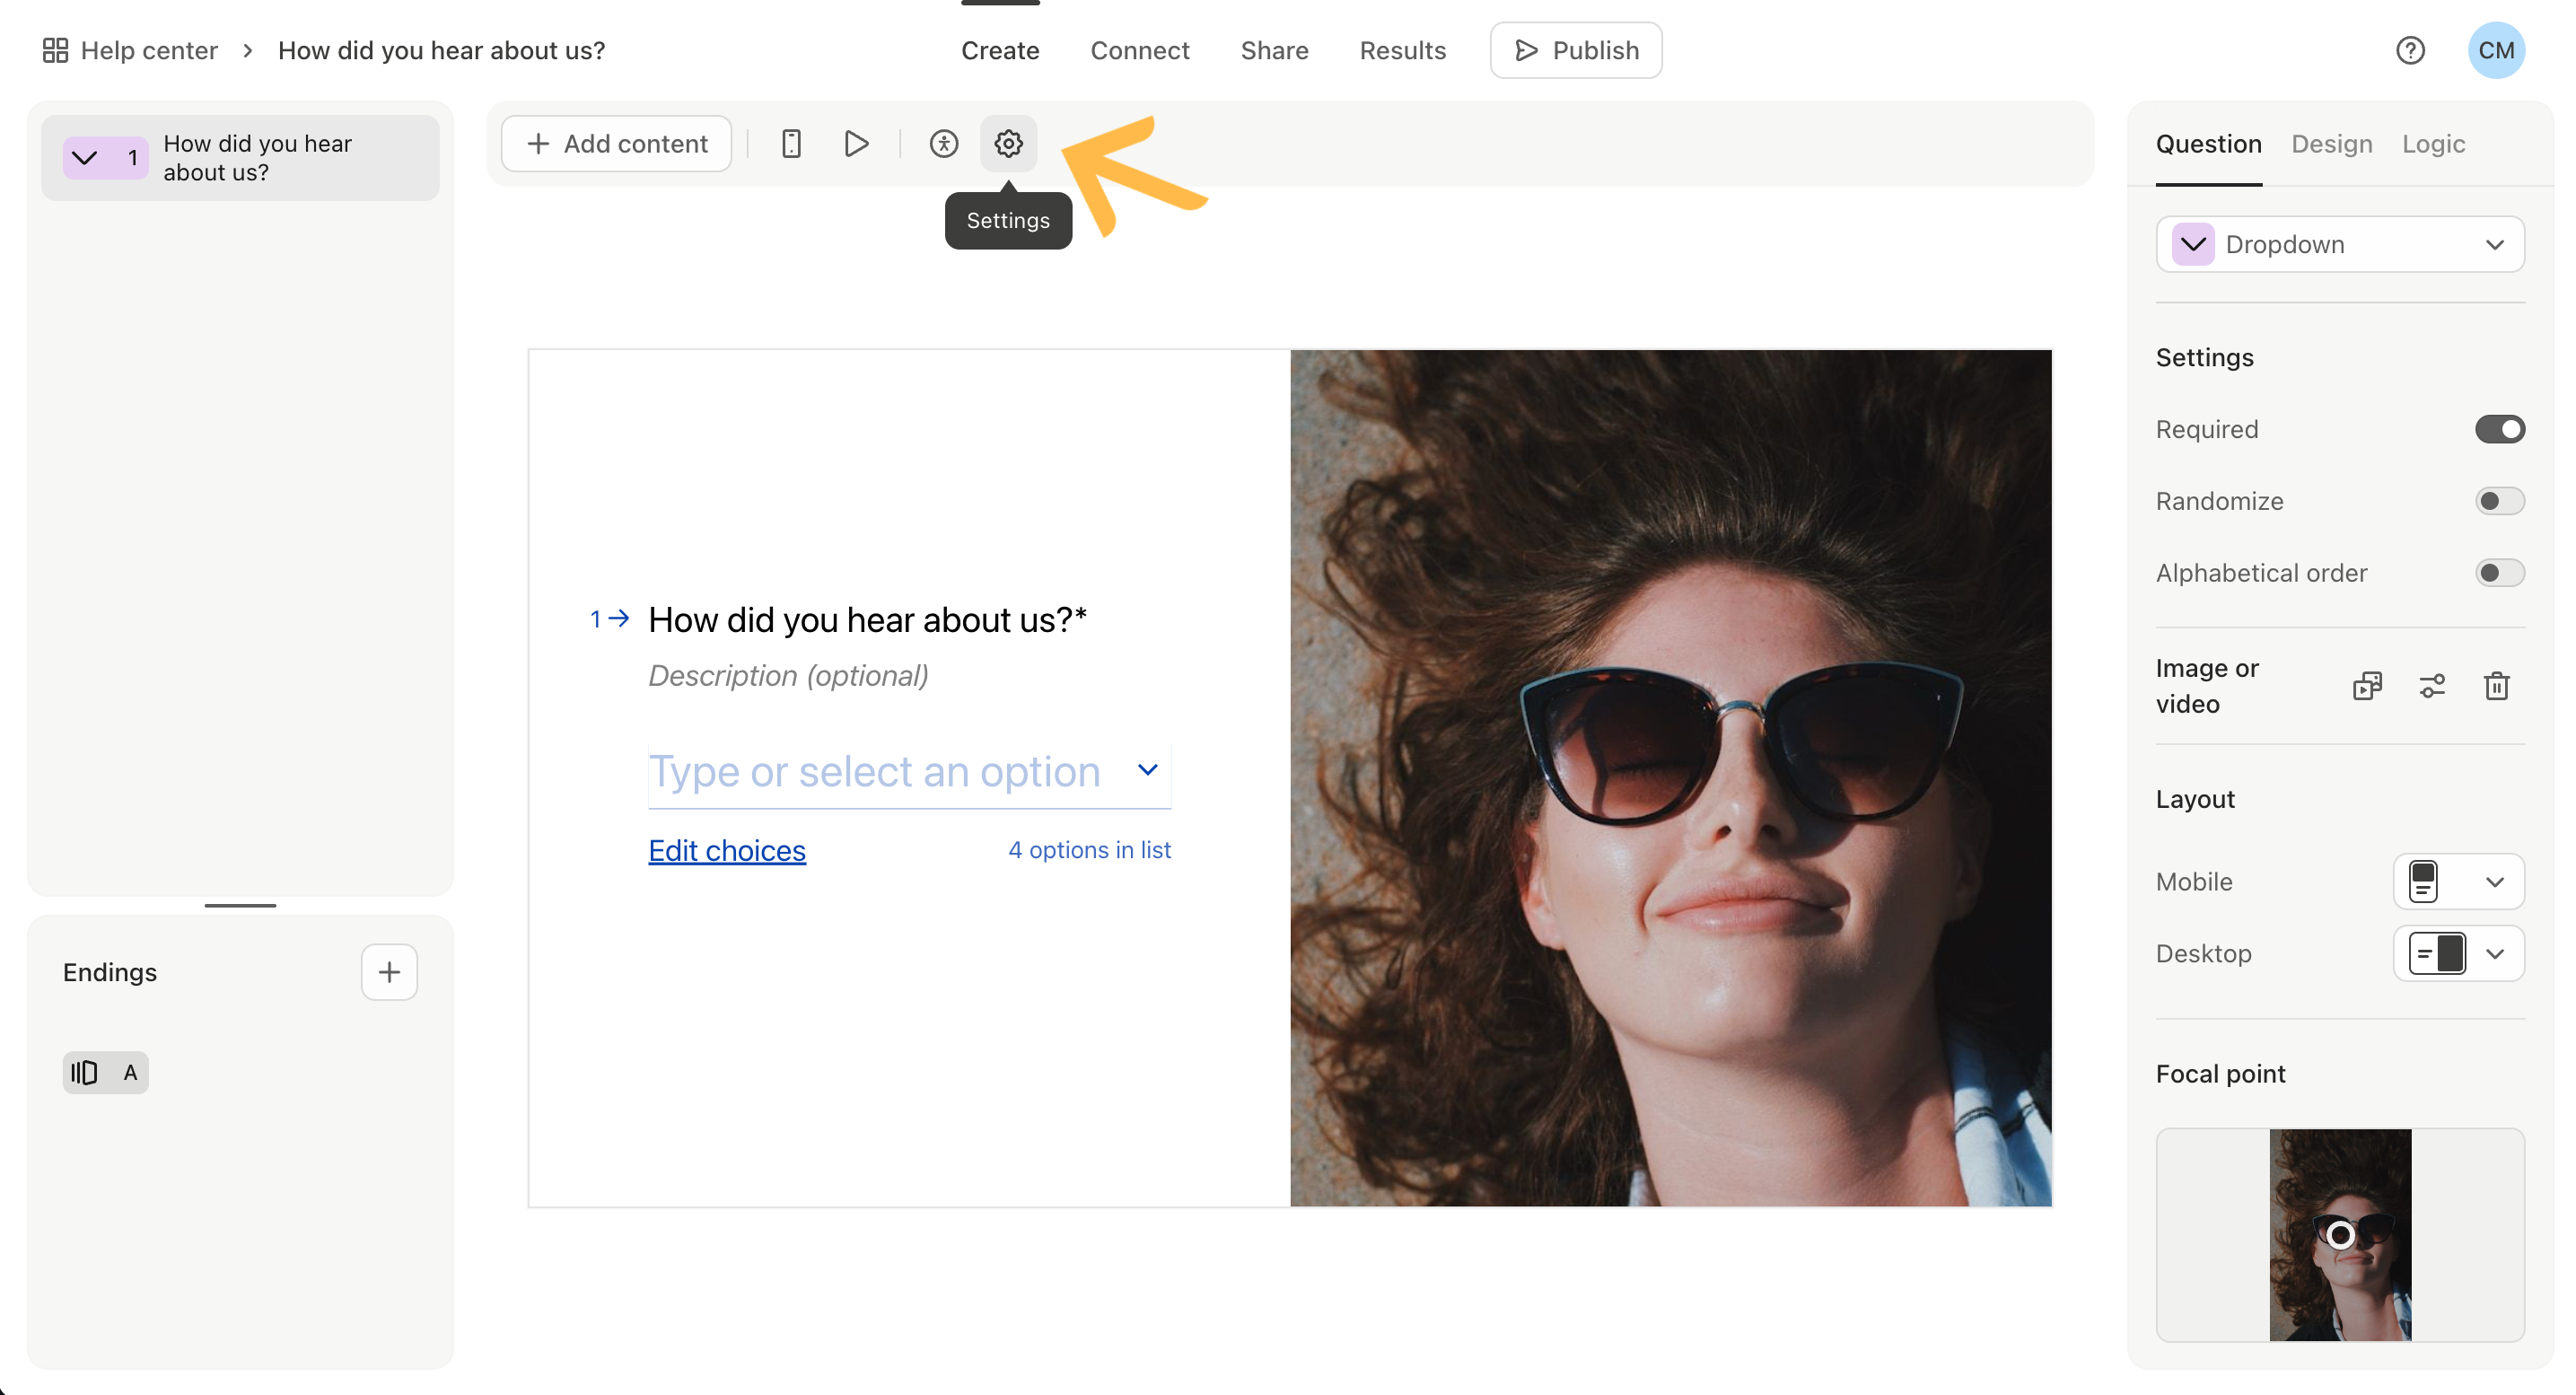Image resolution: width=2576 pixels, height=1395 pixels.
Task: Open the Settings gear icon
Action: 1008,144
